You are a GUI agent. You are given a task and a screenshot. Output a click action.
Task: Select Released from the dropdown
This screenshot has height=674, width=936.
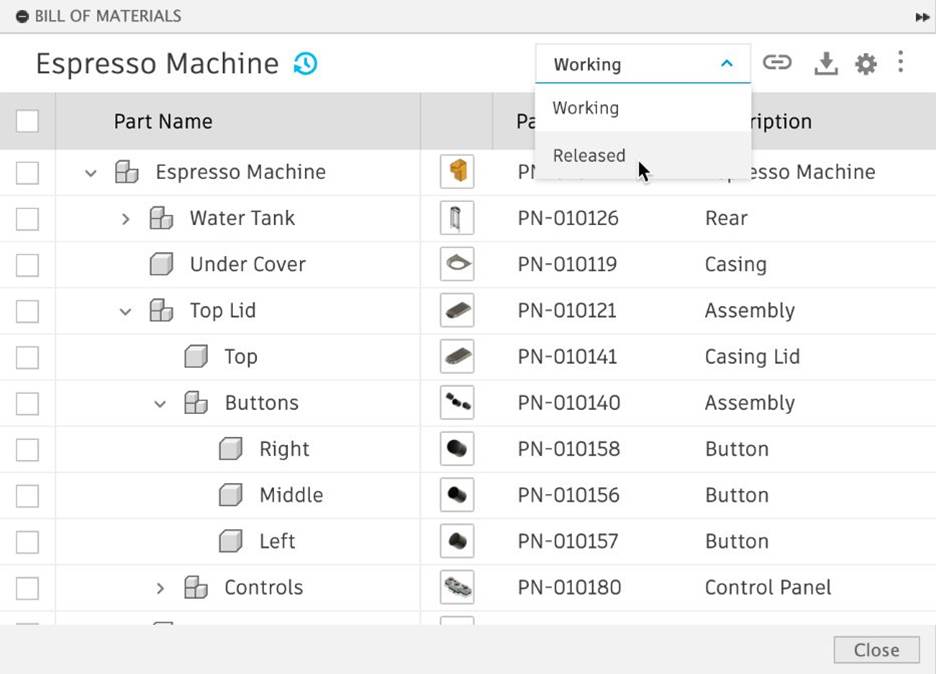[589, 155]
